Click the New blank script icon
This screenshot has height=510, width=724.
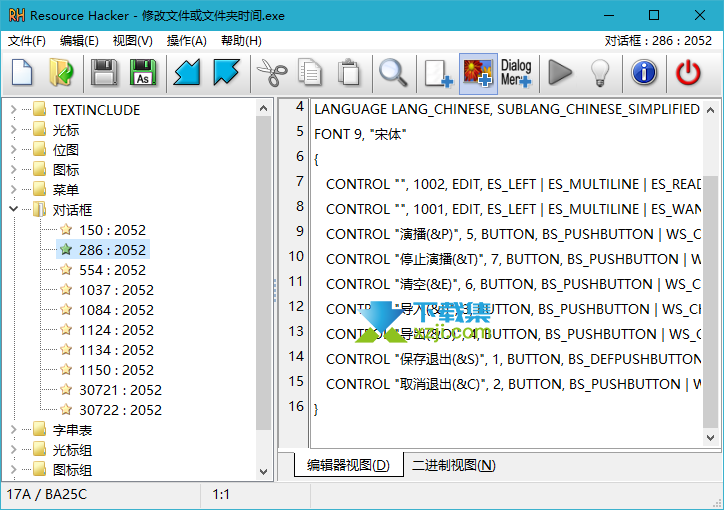[22, 73]
